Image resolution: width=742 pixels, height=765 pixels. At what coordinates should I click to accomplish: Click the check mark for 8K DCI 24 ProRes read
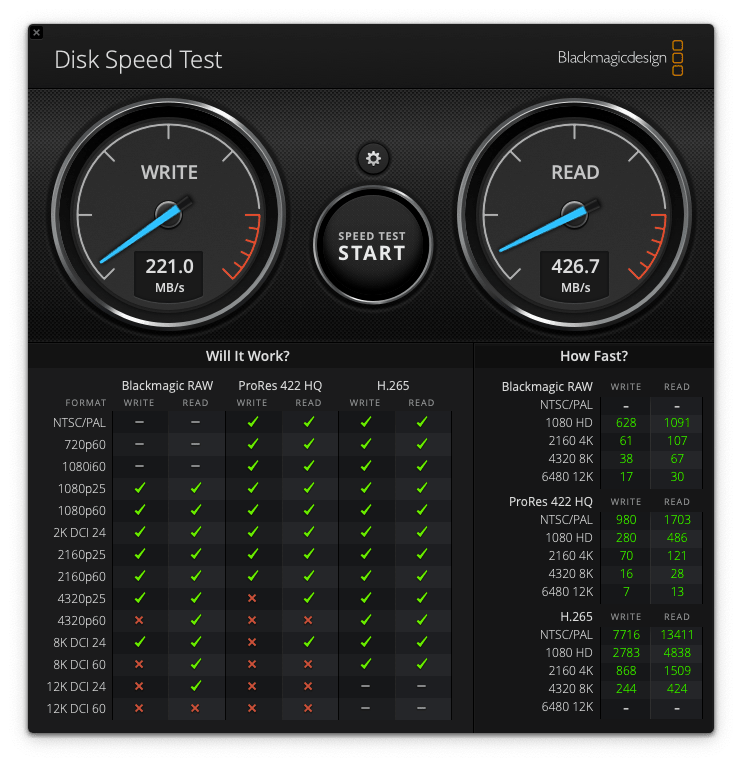click(309, 642)
